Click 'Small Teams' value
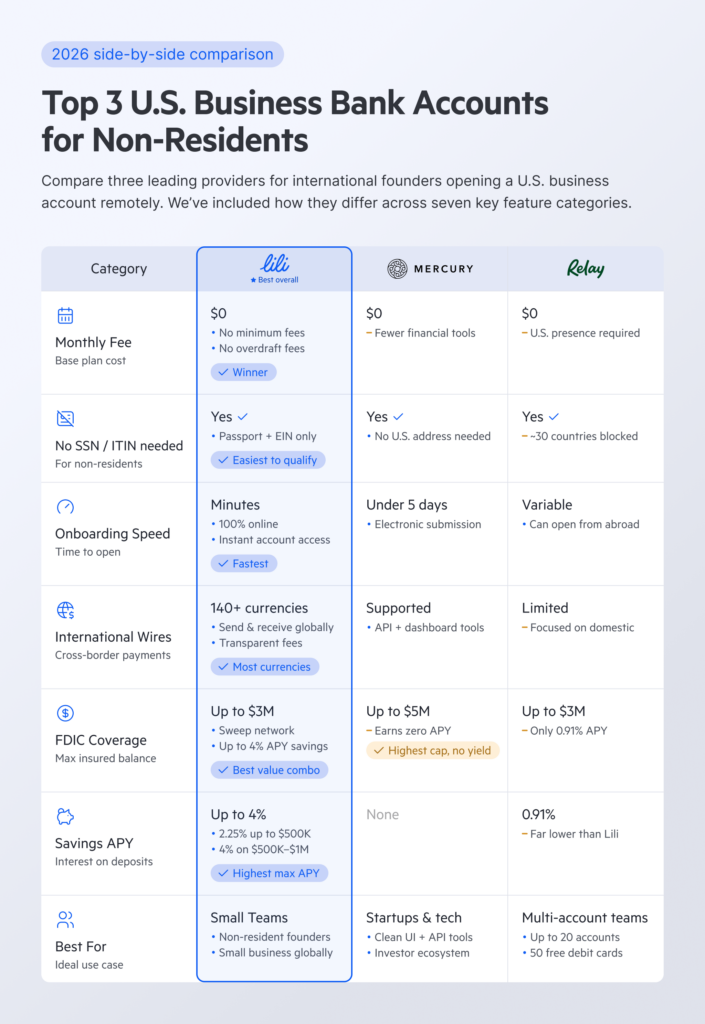Image resolution: width=705 pixels, height=1024 pixels. tap(249, 918)
